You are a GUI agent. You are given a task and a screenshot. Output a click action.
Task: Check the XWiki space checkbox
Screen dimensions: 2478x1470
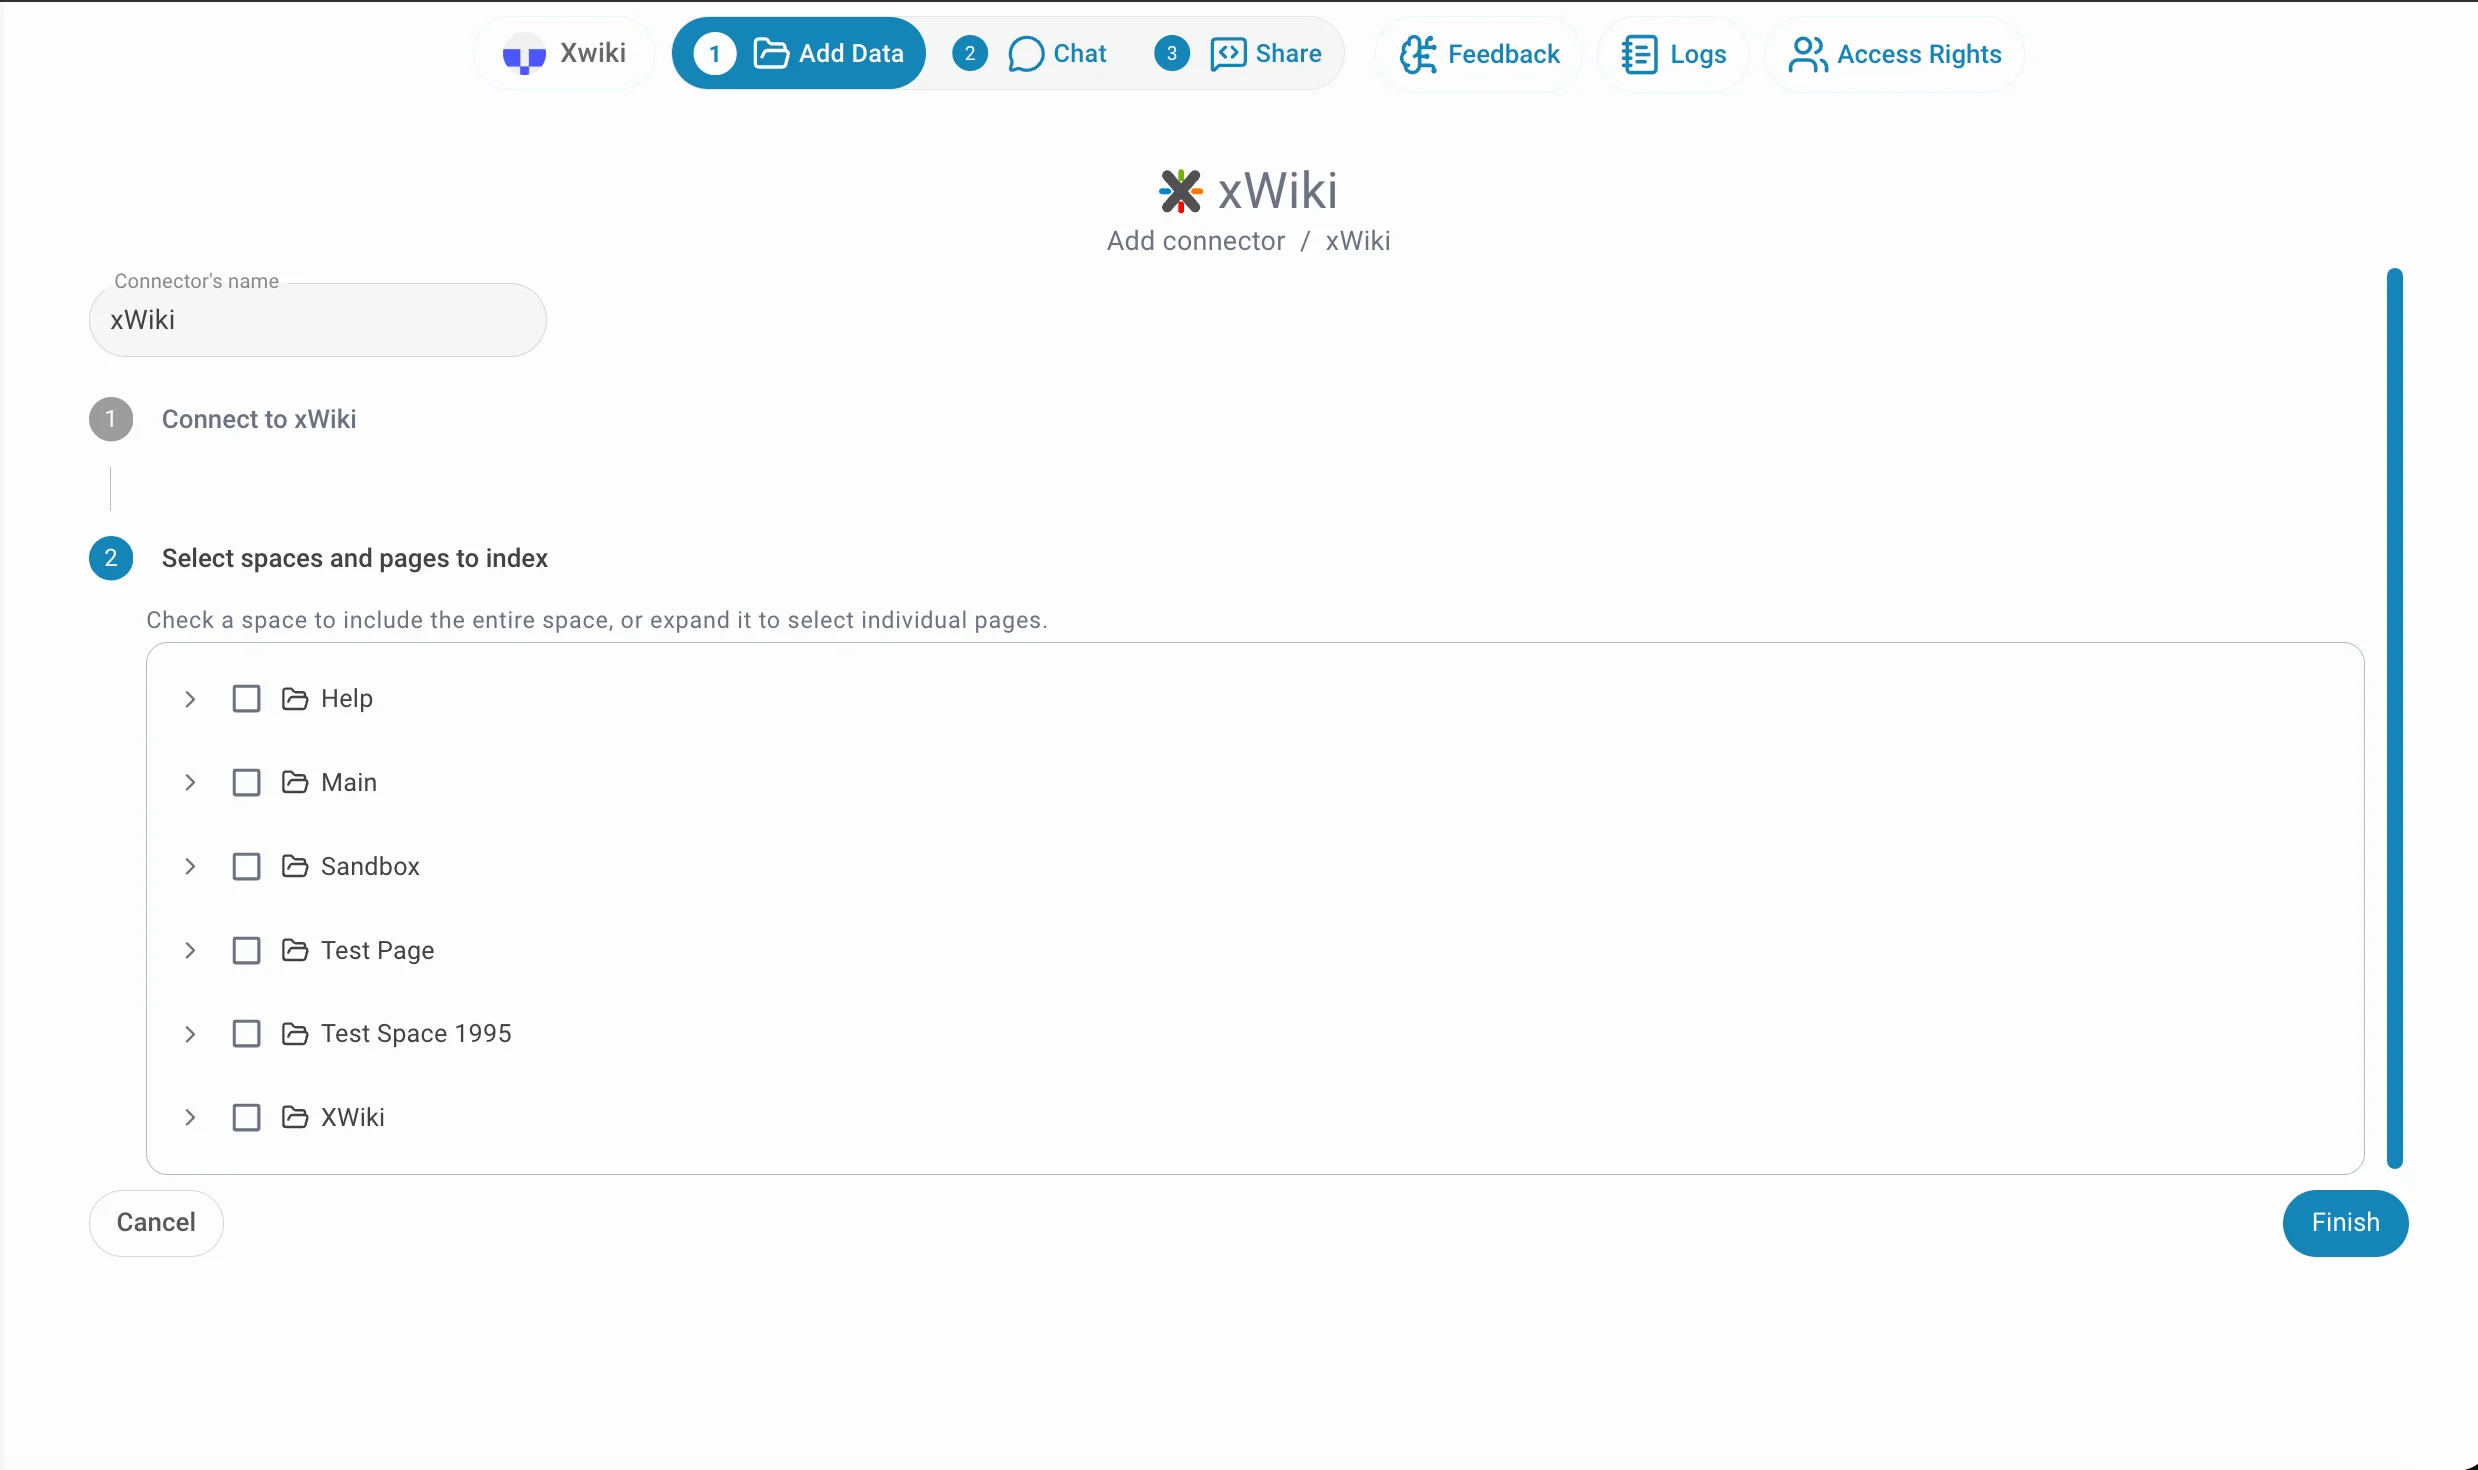tap(246, 1117)
